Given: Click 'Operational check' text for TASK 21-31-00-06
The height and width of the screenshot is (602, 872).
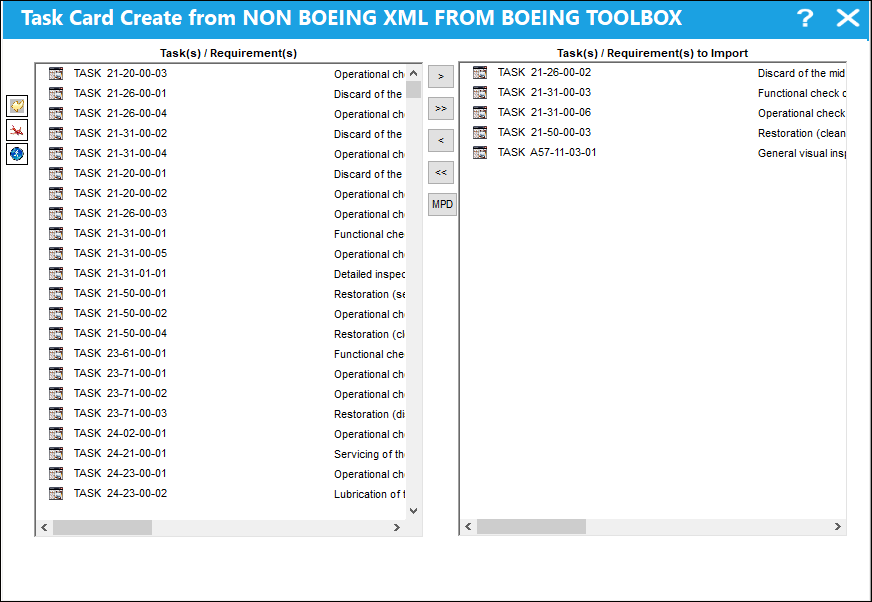Looking at the screenshot, I should click(x=801, y=114).
